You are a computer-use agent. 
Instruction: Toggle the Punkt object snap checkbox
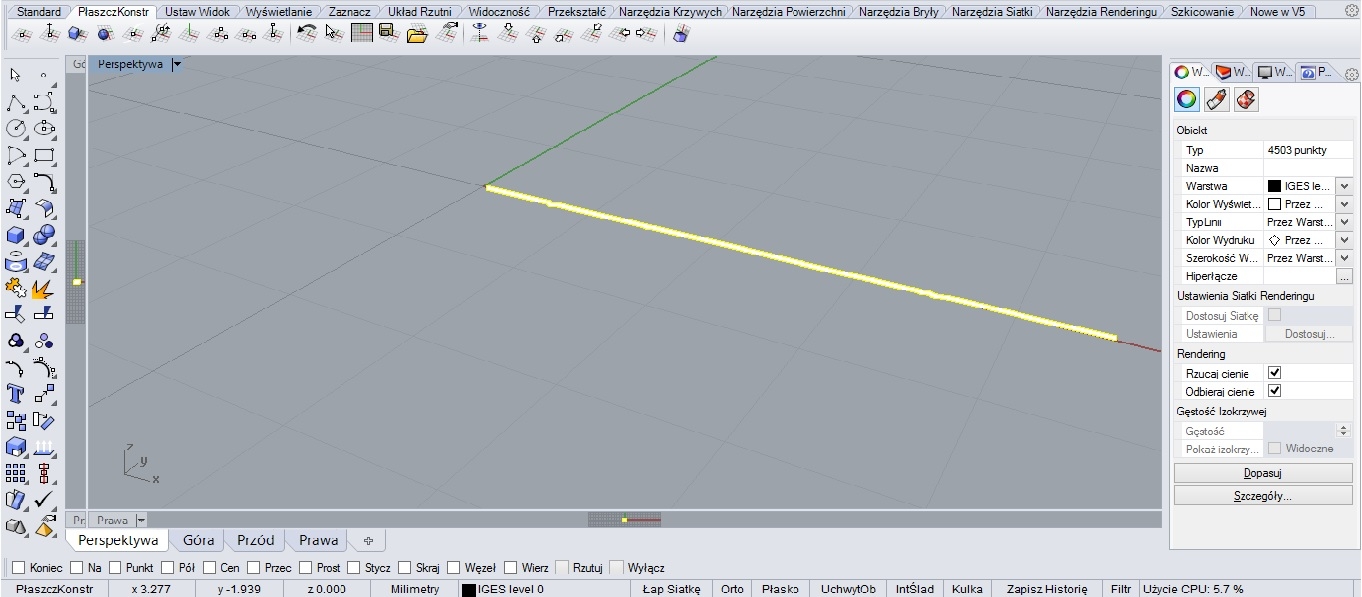(x=114, y=568)
